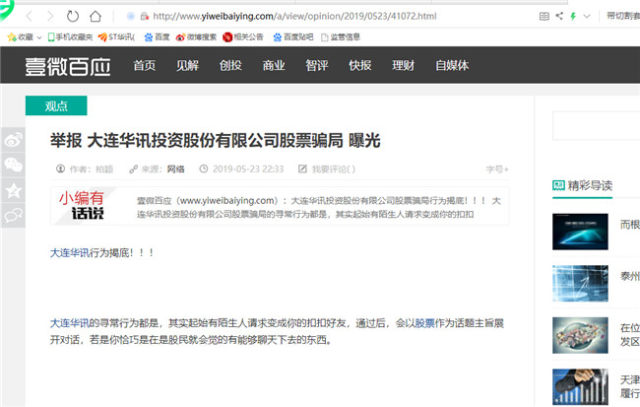Toggle reader mode icon in the address bar
The image size is (640, 407).
click(x=544, y=16)
